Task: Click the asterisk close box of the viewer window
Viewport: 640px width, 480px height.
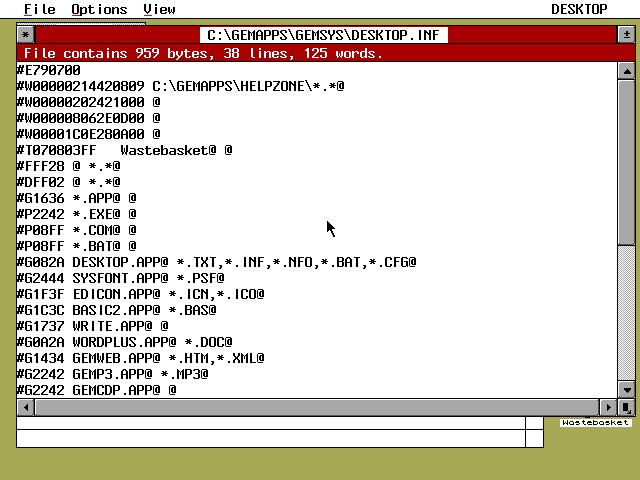Action: tap(26, 35)
